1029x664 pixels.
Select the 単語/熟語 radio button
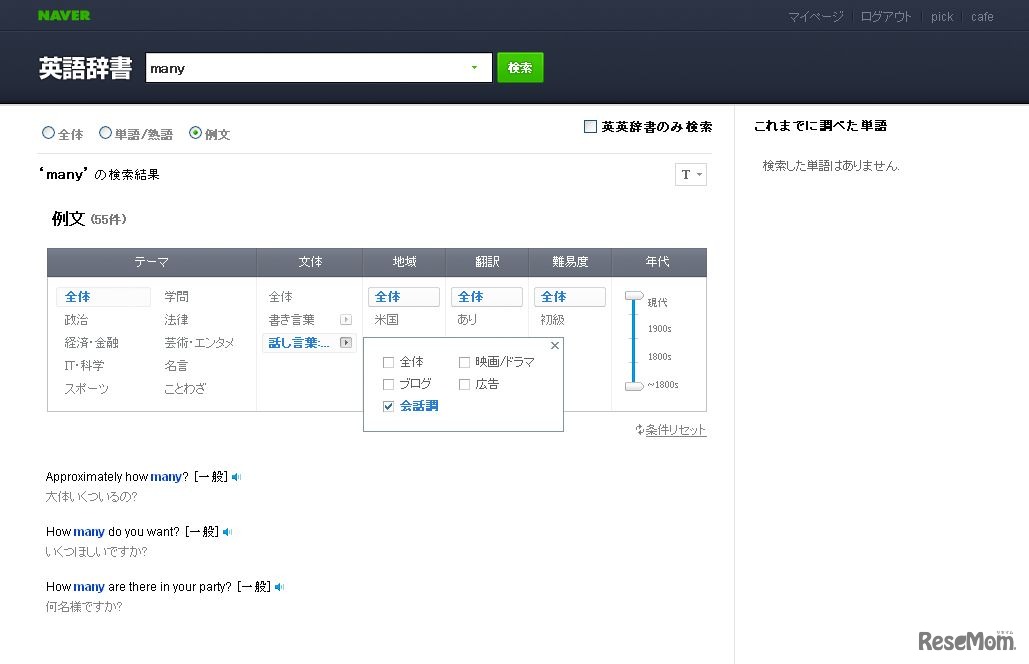[x=105, y=133]
